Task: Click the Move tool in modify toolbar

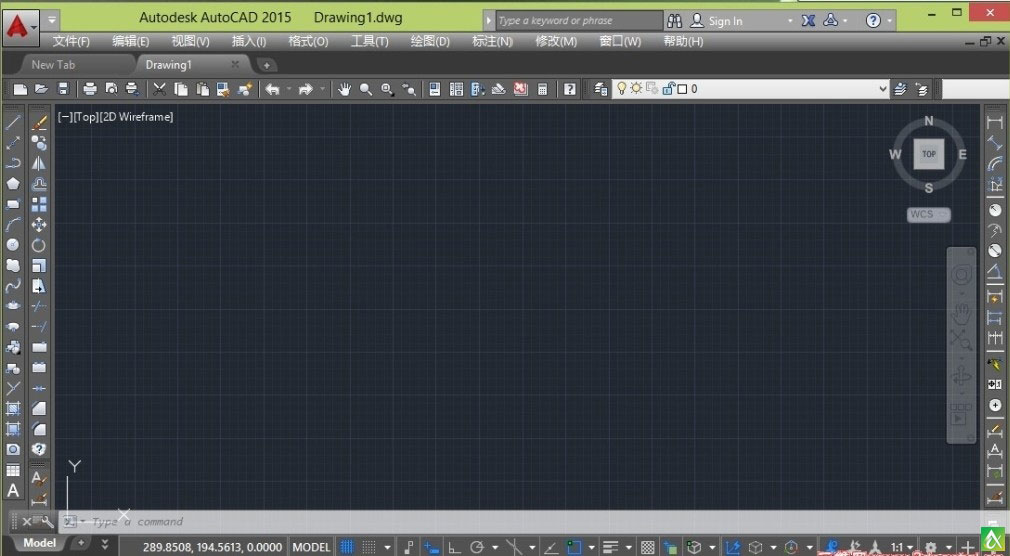Action: point(40,225)
